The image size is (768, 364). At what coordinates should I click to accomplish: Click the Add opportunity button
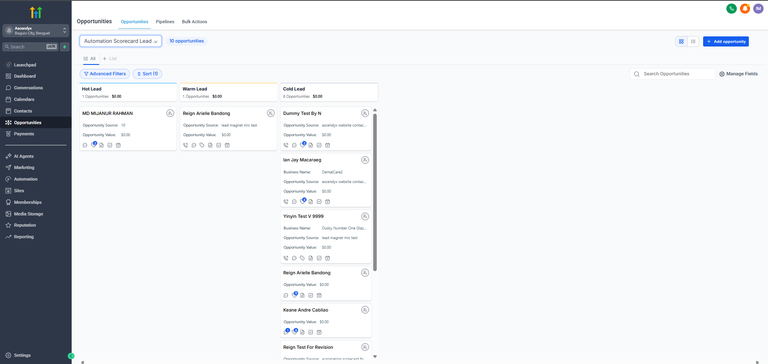pyautogui.click(x=726, y=42)
